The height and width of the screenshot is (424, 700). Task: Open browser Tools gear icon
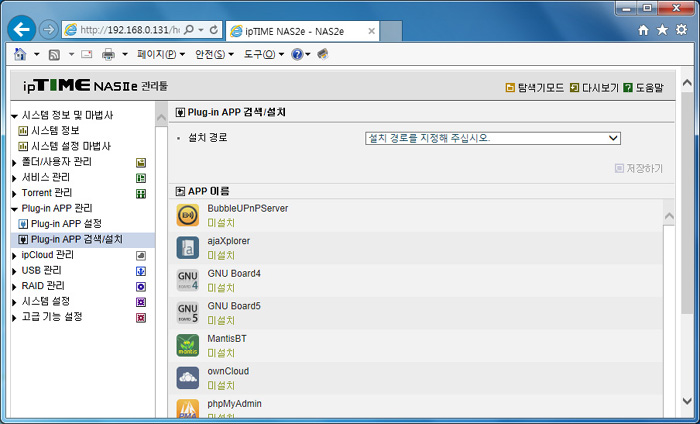(682, 30)
